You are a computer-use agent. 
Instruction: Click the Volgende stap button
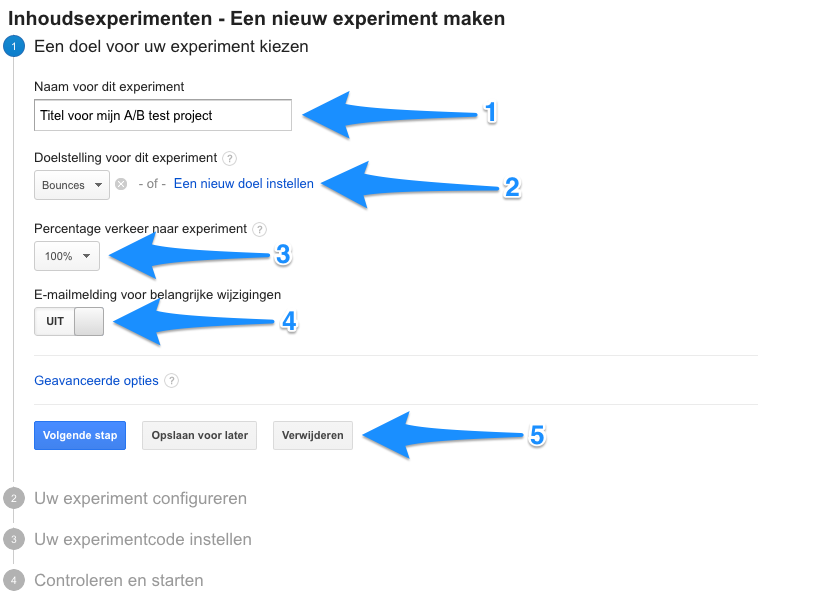(80, 435)
